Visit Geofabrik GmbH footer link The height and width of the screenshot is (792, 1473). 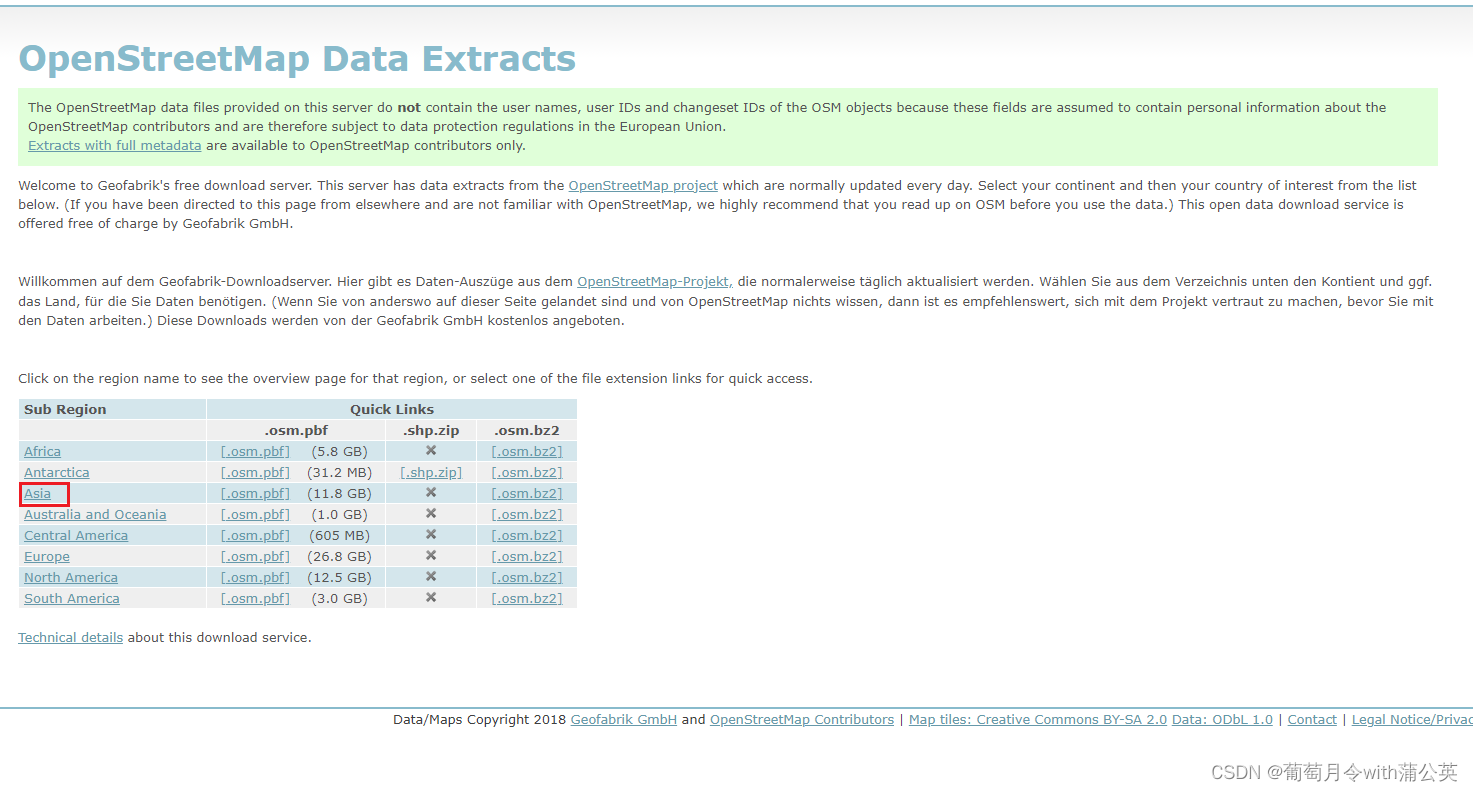click(624, 720)
